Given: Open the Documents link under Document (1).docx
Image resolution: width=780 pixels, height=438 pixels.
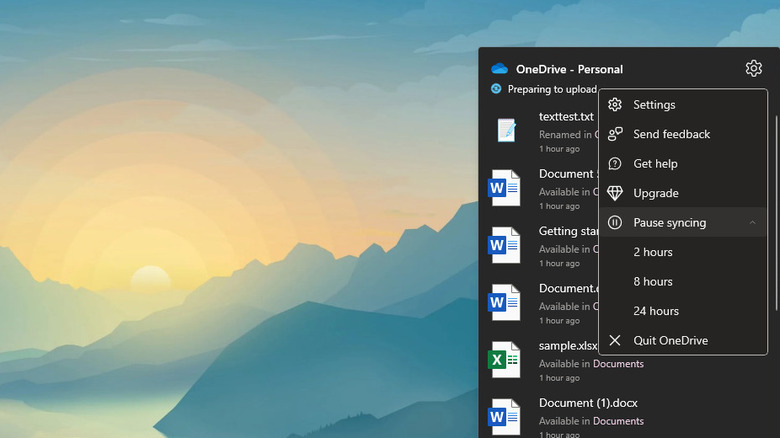Looking at the screenshot, I should (x=618, y=421).
